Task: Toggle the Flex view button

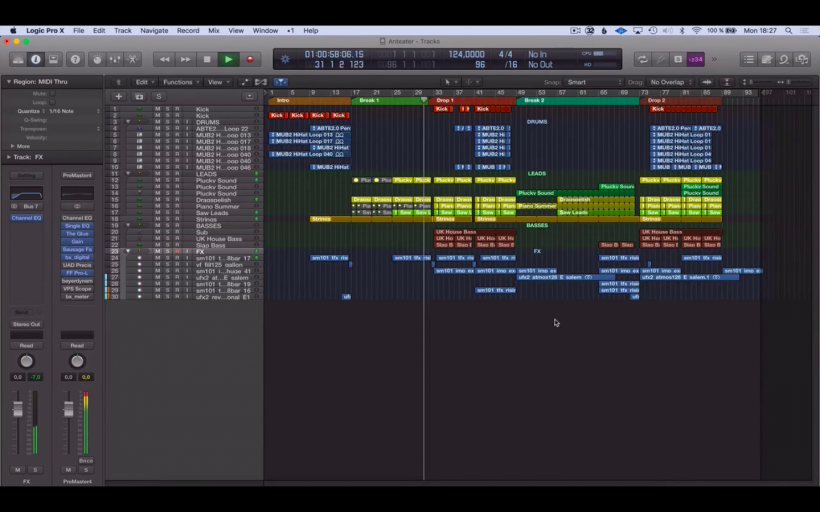Action: (260, 82)
